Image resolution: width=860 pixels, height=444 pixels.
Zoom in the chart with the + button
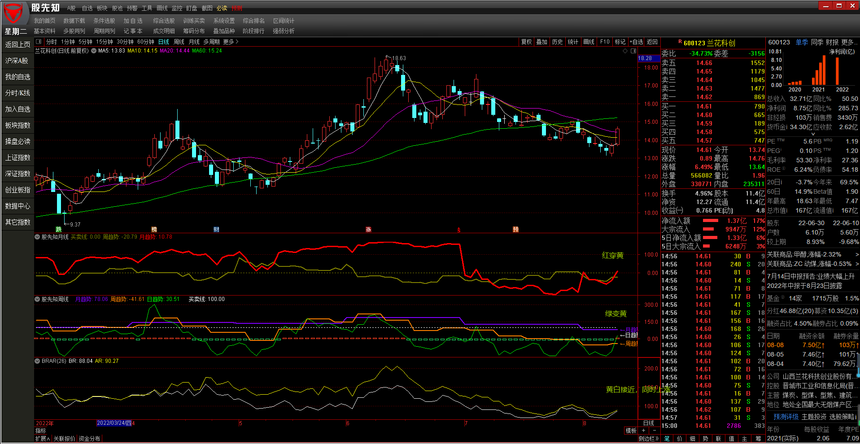[x=644, y=430]
